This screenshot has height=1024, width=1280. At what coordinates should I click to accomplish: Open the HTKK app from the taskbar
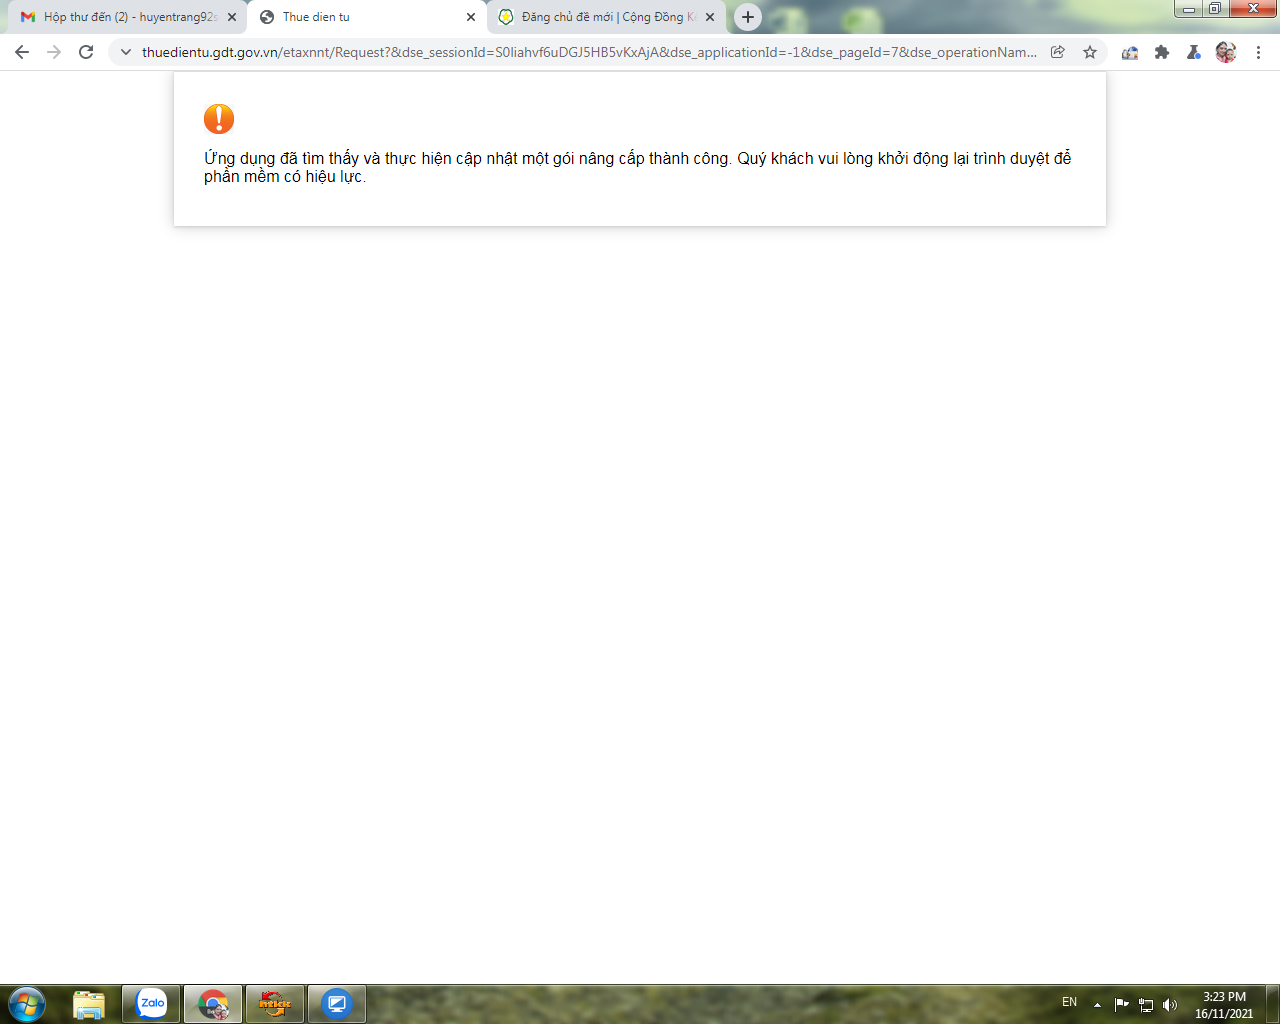[x=275, y=1004]
